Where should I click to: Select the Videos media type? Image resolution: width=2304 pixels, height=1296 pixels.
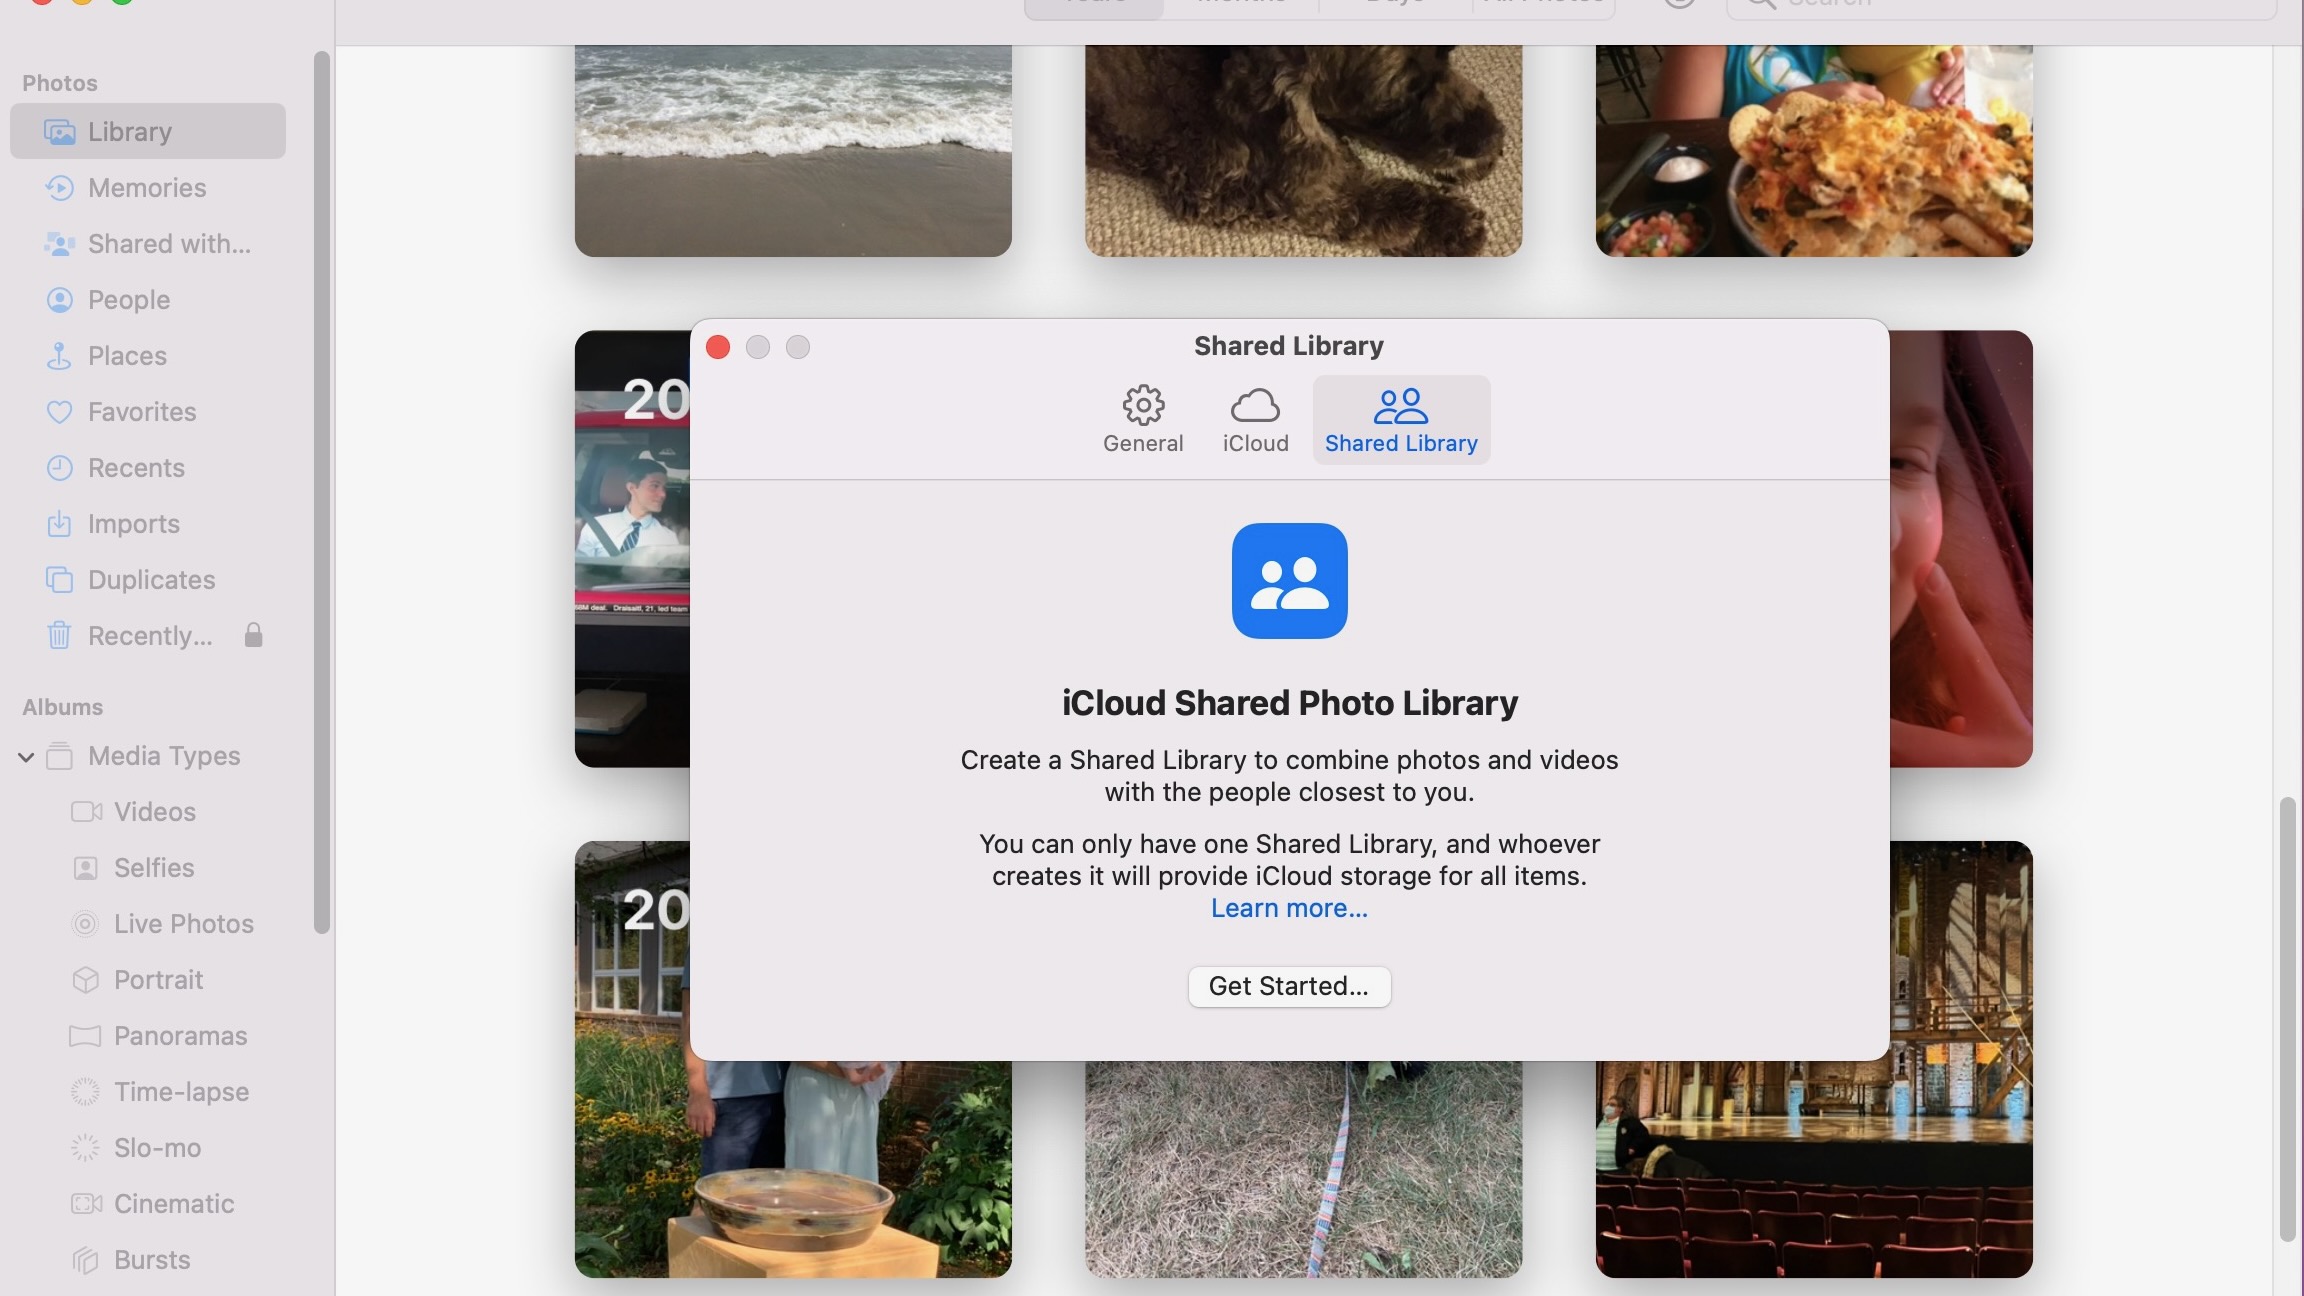[x=153, y=810]
